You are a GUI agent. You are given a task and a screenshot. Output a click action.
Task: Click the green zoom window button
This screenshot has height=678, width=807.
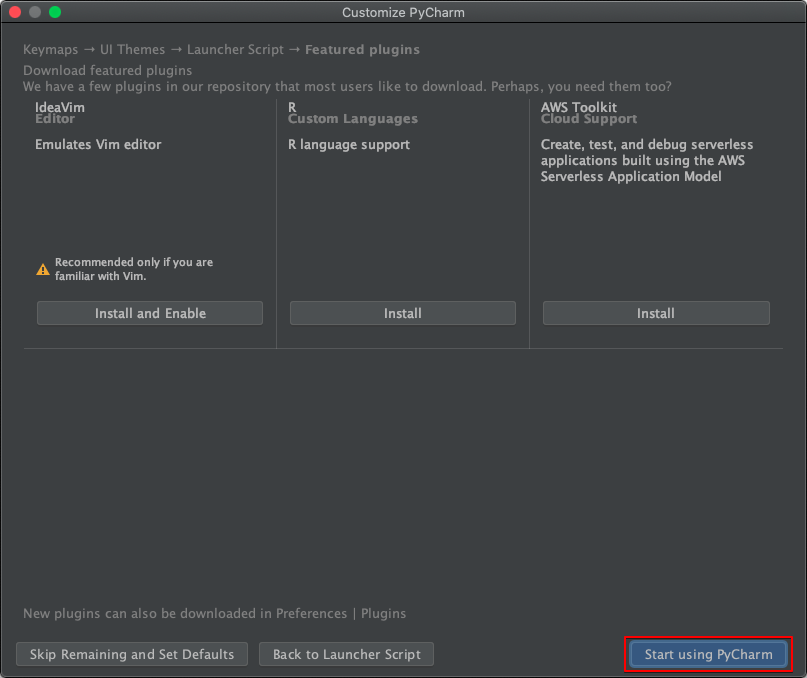[55, 12]
